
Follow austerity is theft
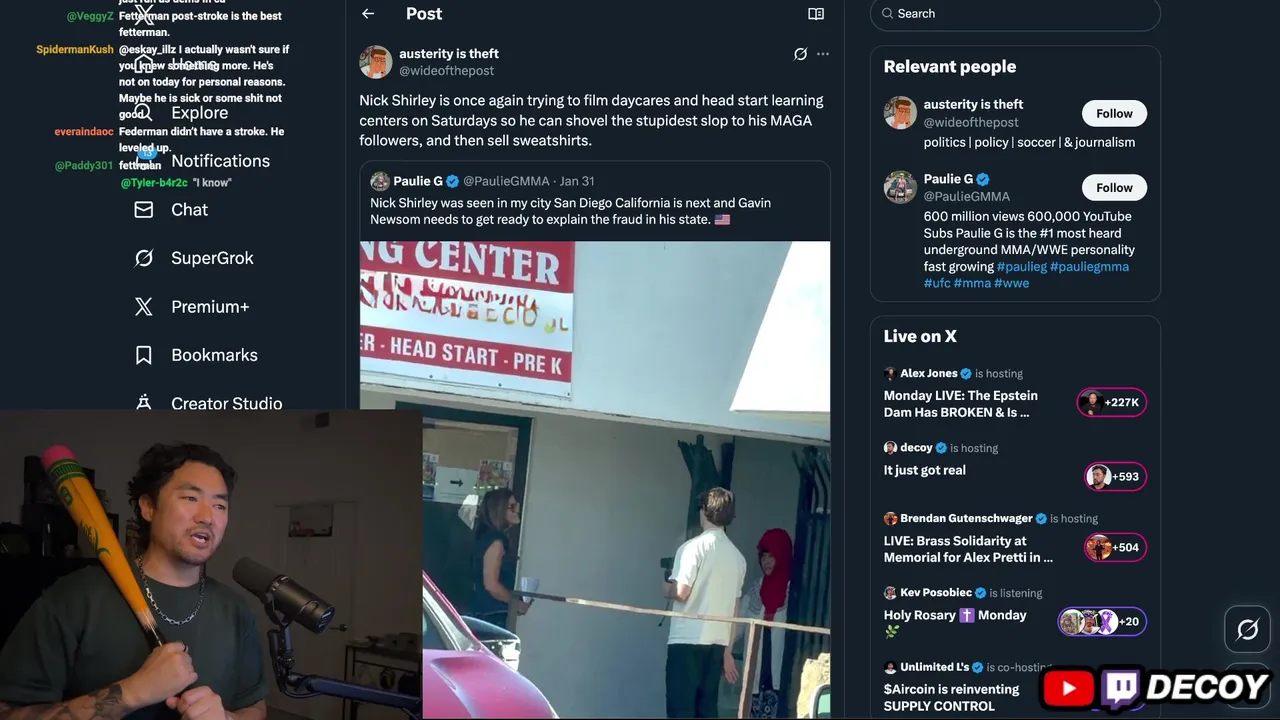pyautogui.click(x=1114, y=113)
